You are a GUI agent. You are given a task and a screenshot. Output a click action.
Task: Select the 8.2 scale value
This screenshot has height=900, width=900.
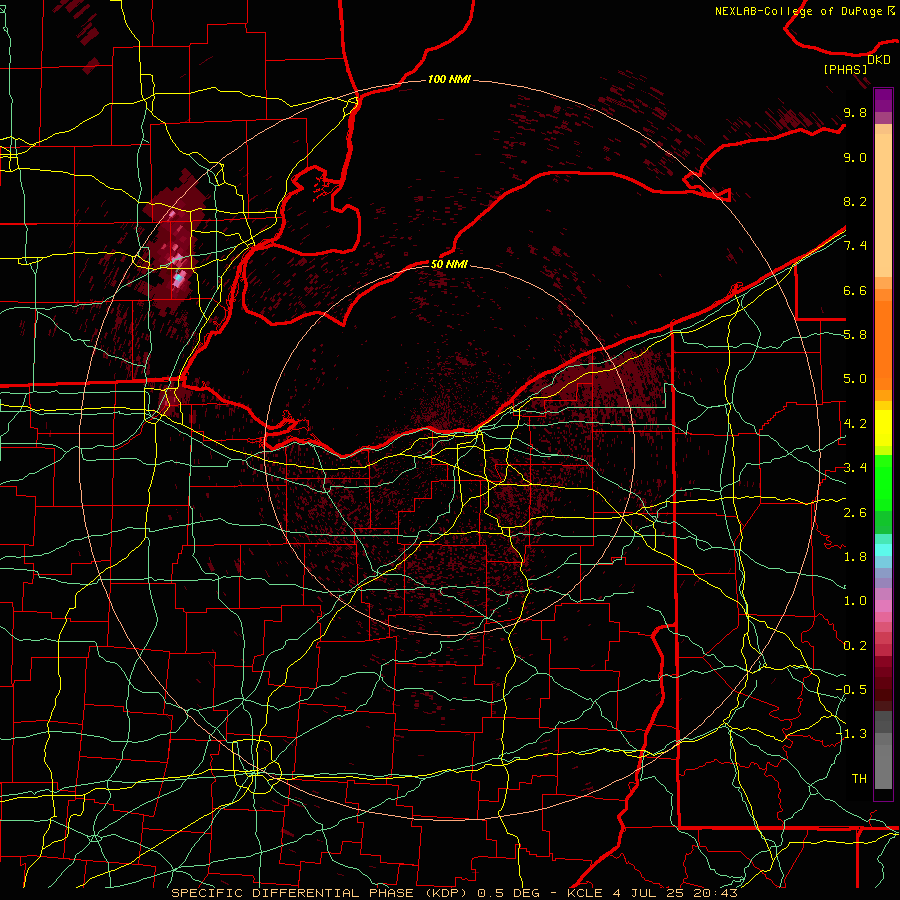click(x=855, y=201)
